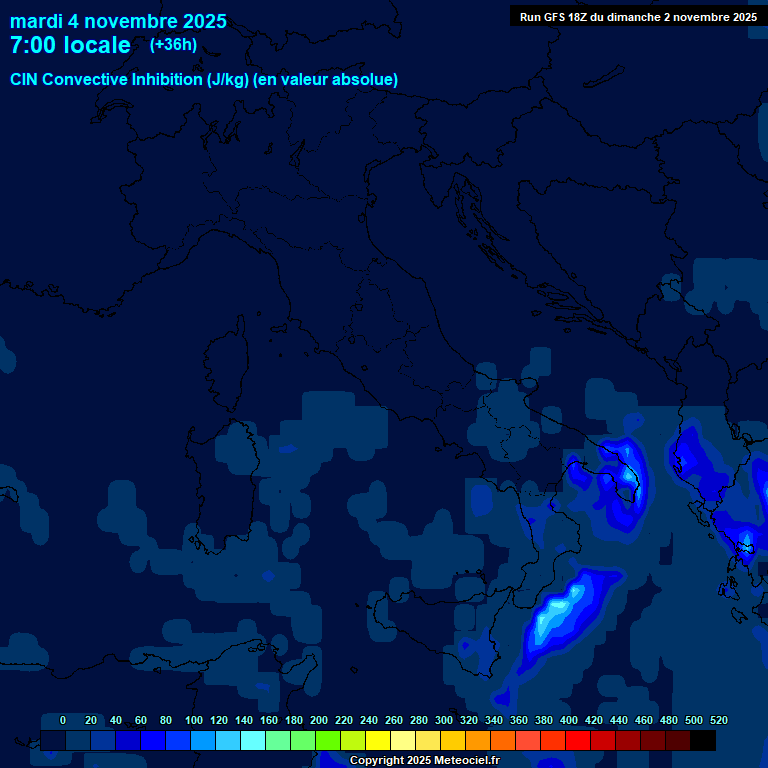Click the legend value '400'
This screenshot has height=768, width=768.
[x=569, y=720]
